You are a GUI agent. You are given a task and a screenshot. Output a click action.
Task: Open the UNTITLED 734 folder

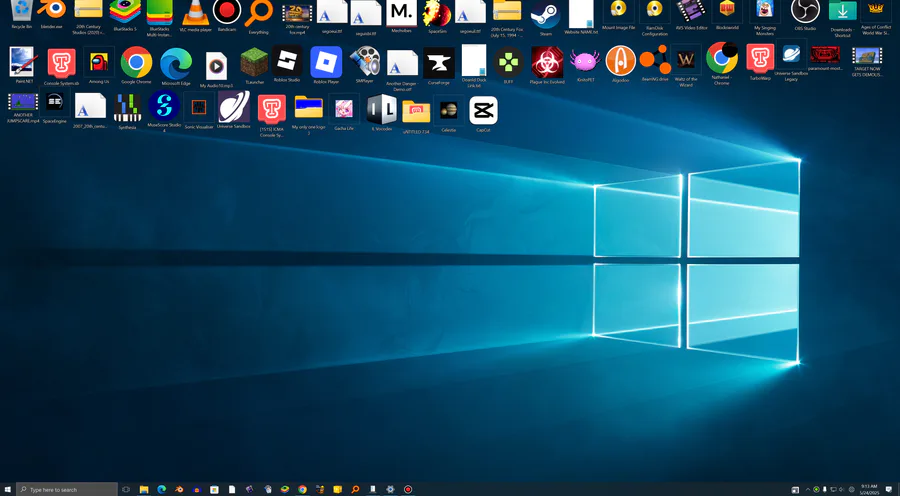(416, 116)
